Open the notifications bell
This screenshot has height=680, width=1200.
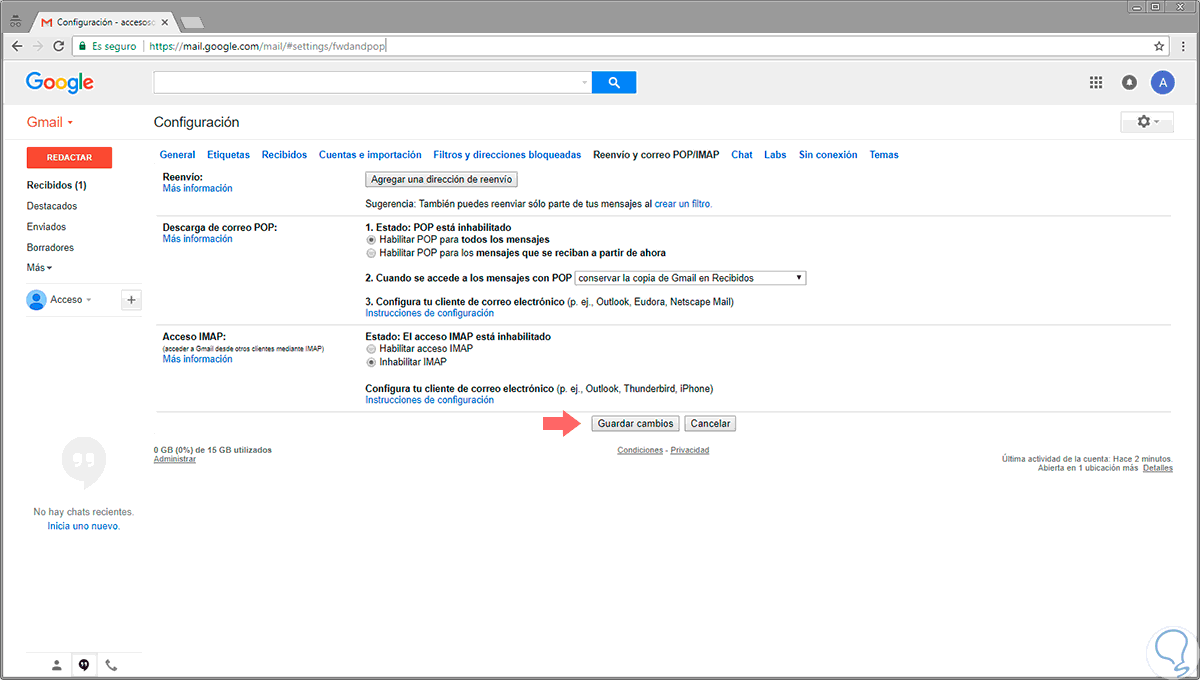1129,83
